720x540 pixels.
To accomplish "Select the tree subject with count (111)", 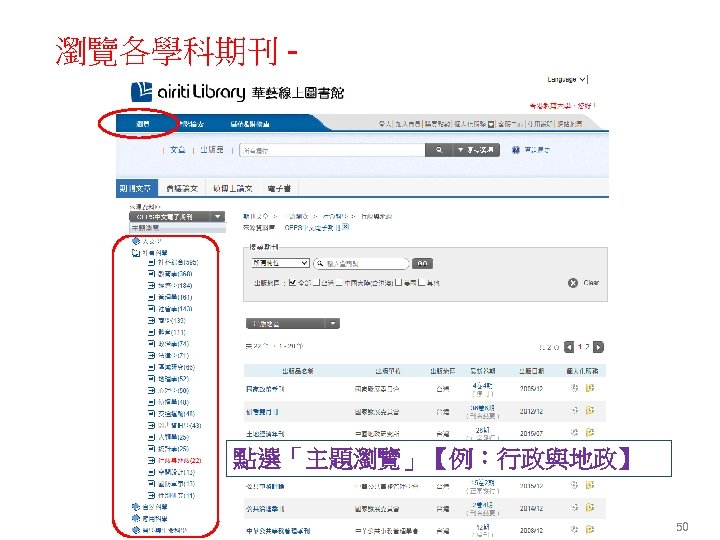I will coord(172,332).
